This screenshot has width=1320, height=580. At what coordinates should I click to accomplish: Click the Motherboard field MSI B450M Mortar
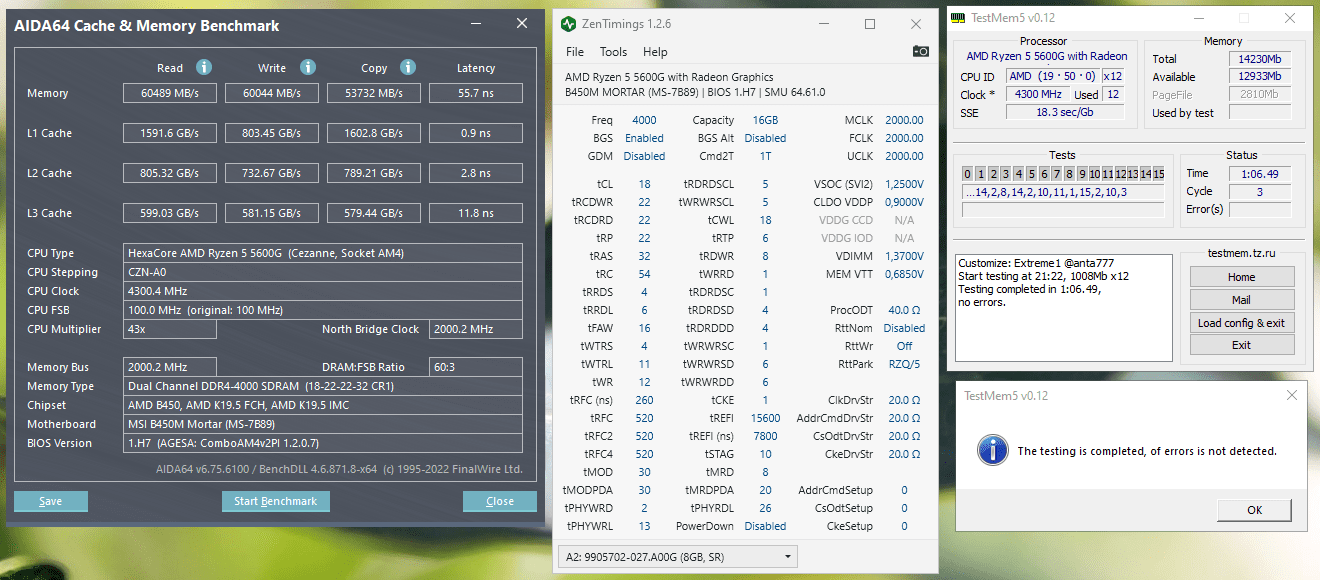click(x=323, y=424)
